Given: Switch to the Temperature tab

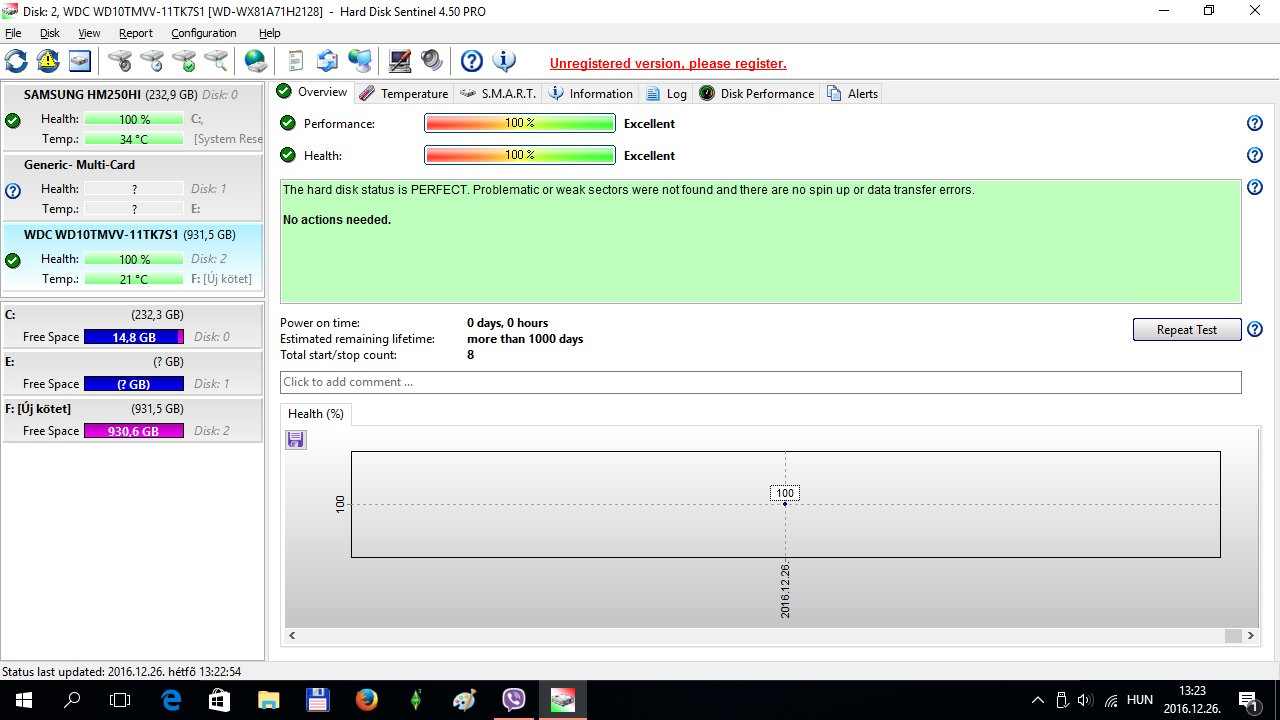Looking at the screenshot, I should 404,93.
